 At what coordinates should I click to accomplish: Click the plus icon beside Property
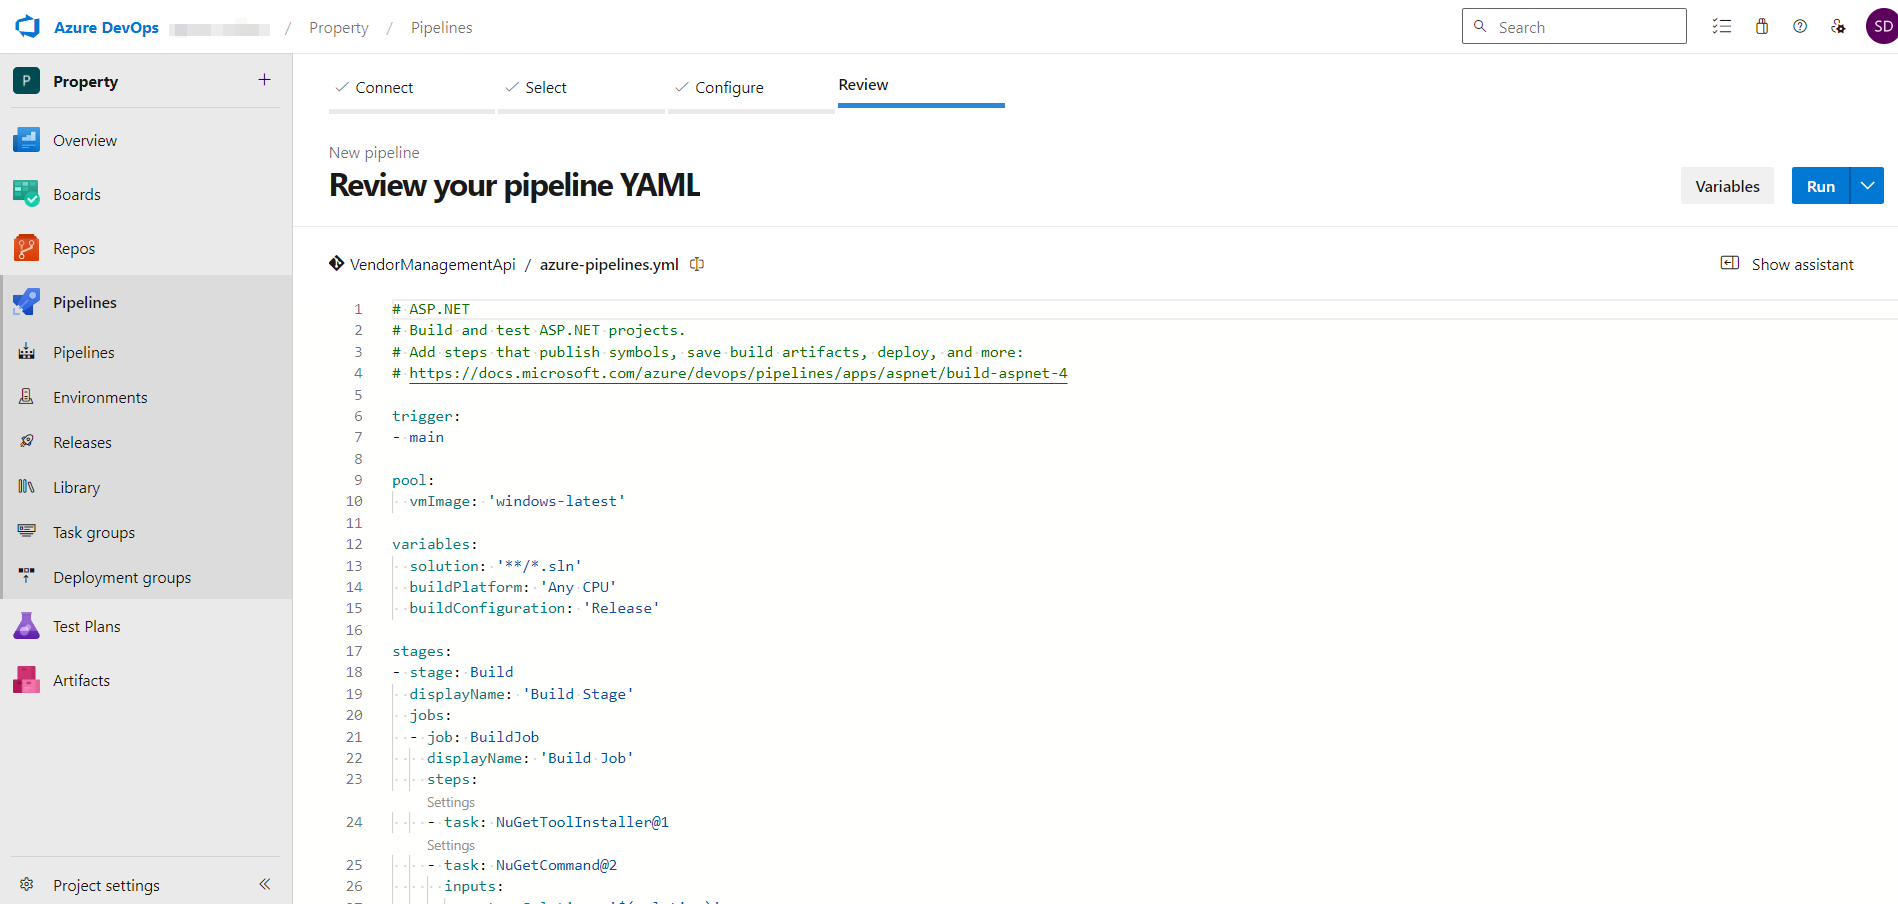click(x=264, y=80)
